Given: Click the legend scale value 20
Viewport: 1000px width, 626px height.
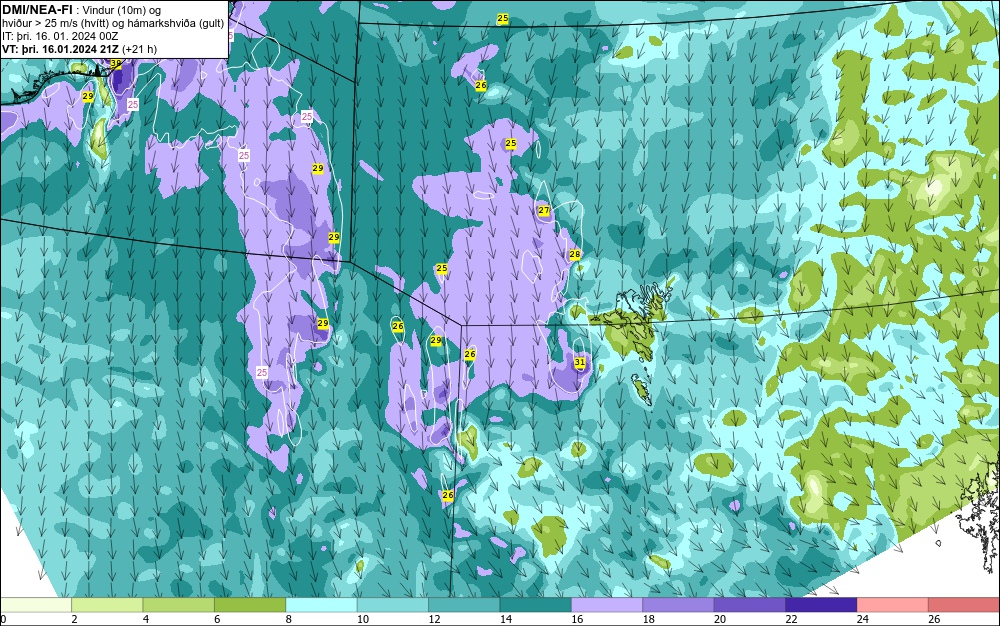Looking at the screenshot, I should pyautogui.click(x=720, y=620).
